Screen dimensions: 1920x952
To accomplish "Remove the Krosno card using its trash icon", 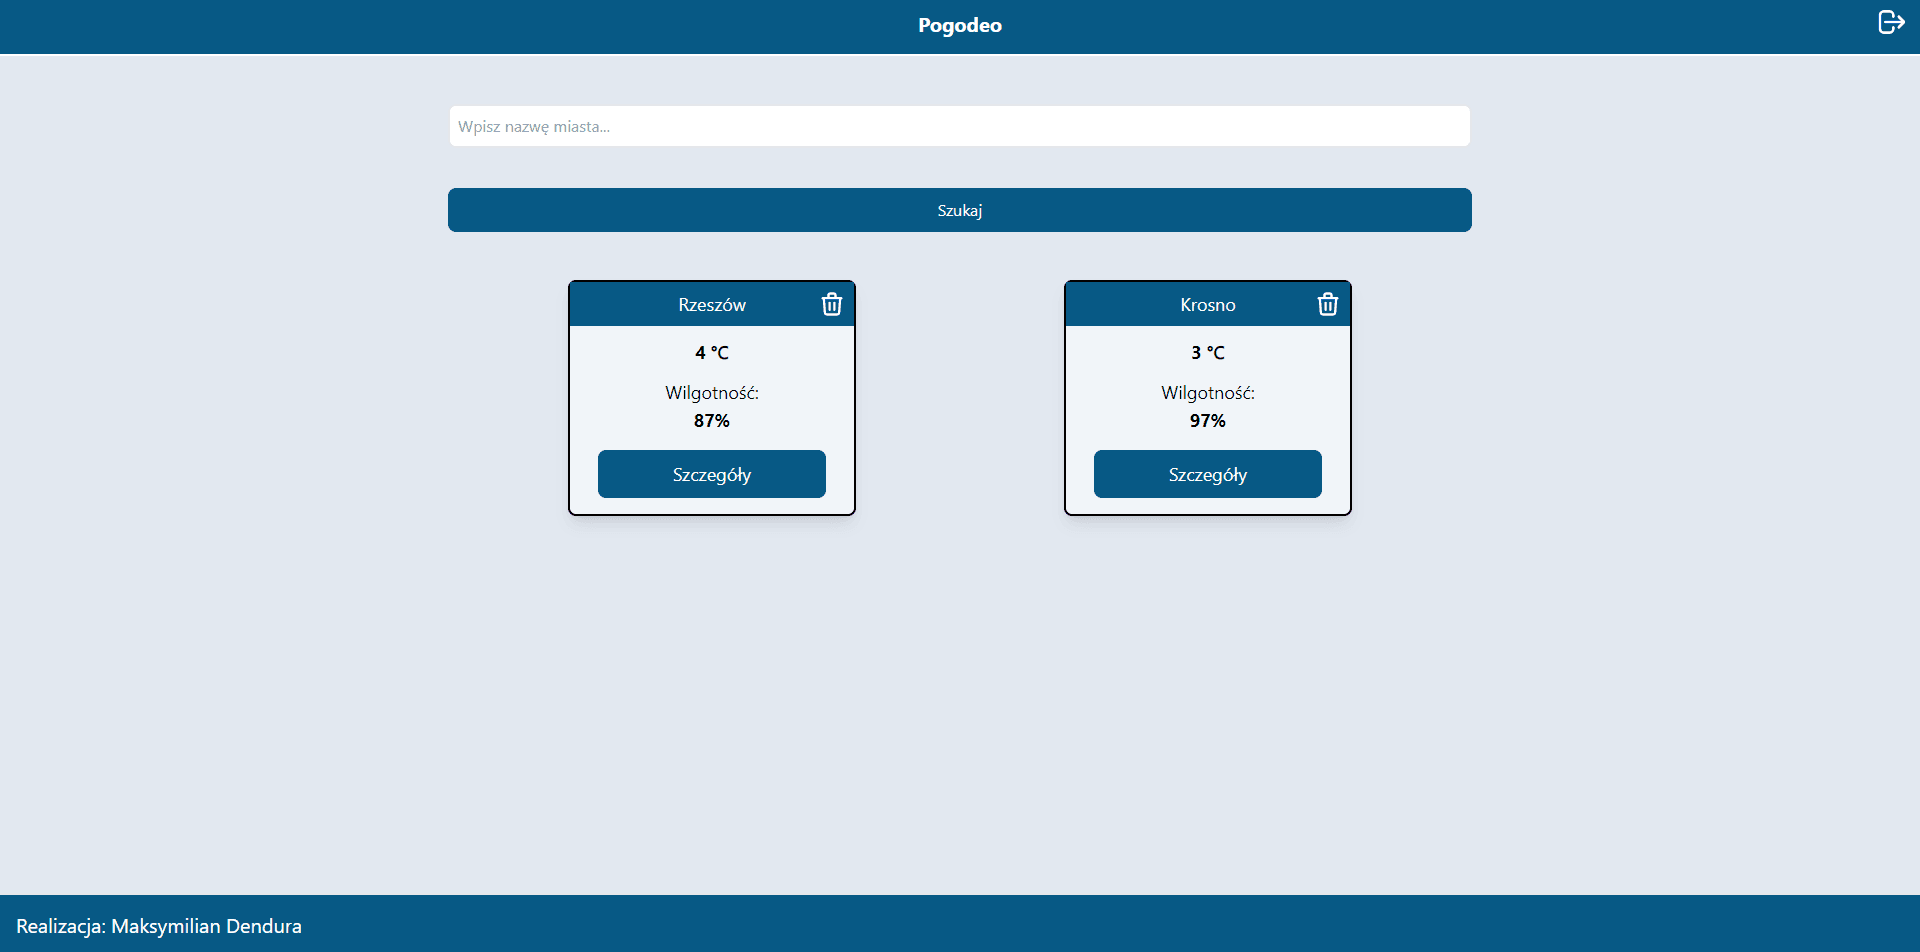I will [x=1328, y=304].
